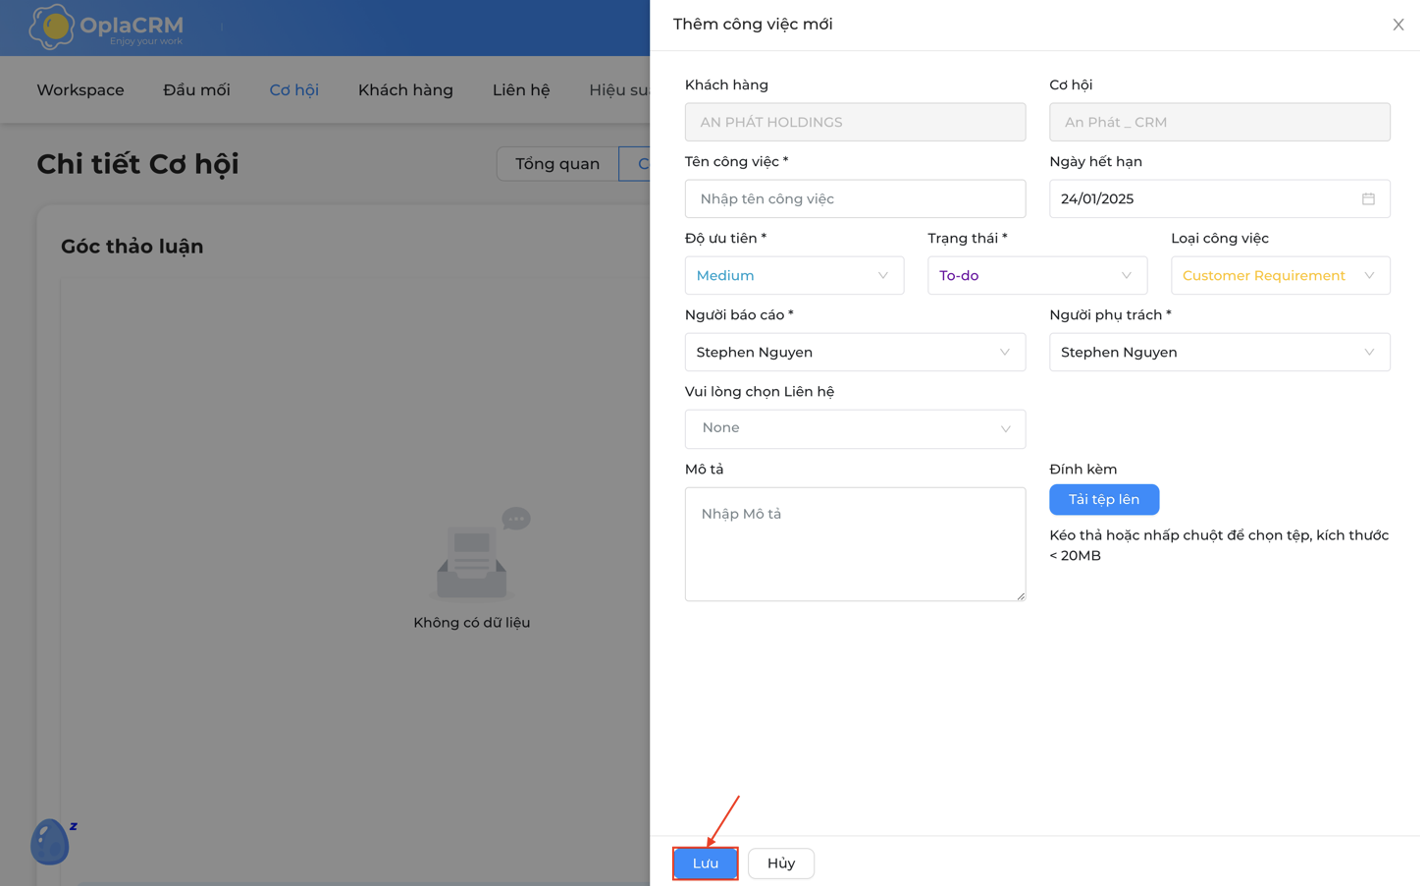Click the disabled Cơ hội field An Phát _ CRM

1219,122
